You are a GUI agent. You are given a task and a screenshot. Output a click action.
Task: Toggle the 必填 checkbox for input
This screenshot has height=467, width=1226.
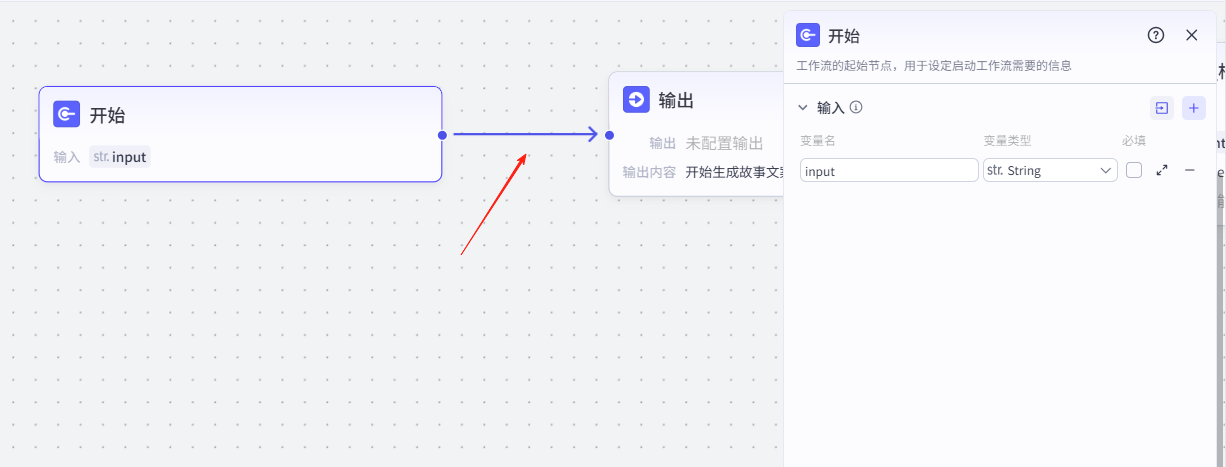[x=1134, y=171]
